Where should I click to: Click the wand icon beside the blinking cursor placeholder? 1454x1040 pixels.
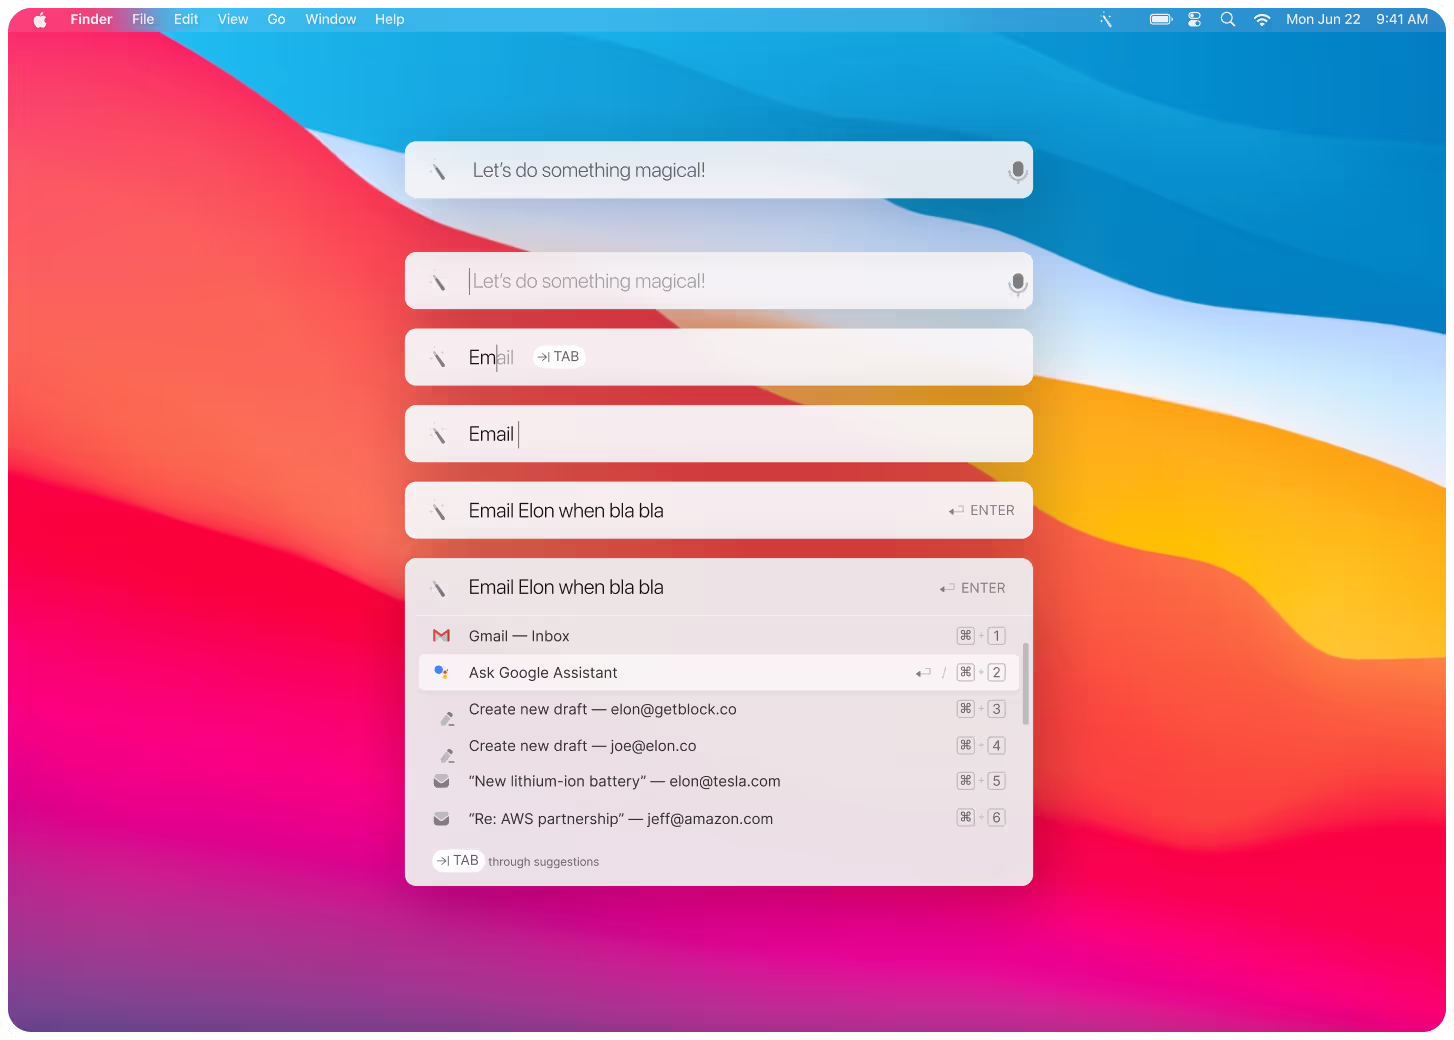pyautogui.click(x=438, y=282)
